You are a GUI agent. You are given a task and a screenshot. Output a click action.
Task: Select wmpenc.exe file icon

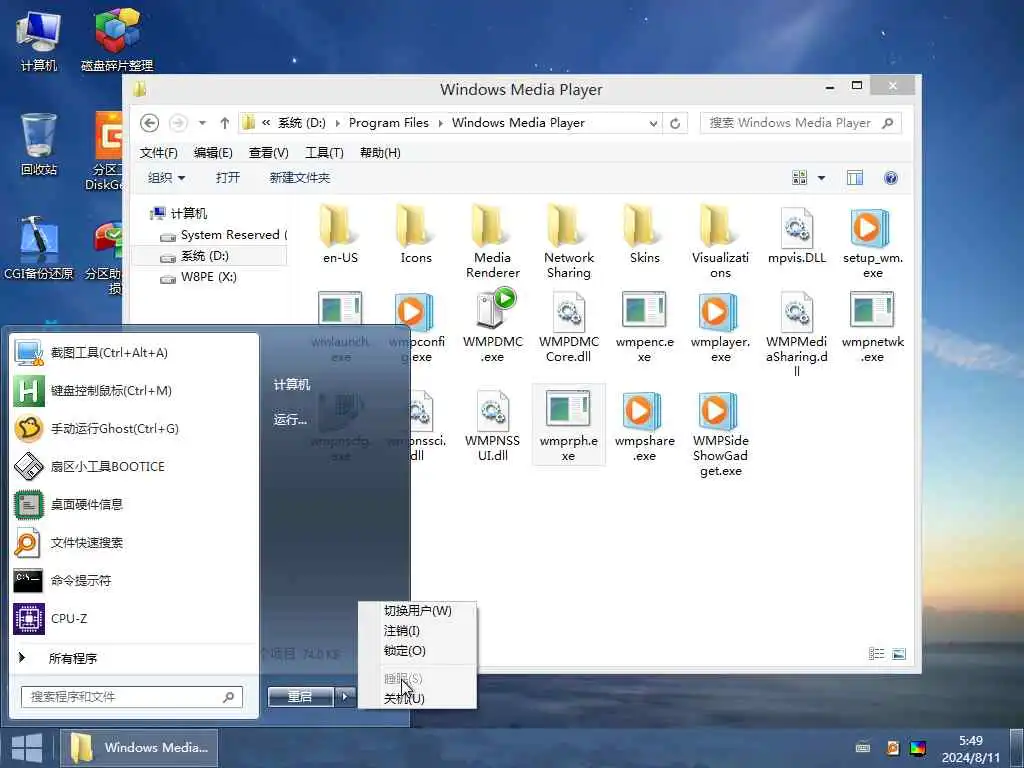tap(644, 310)
